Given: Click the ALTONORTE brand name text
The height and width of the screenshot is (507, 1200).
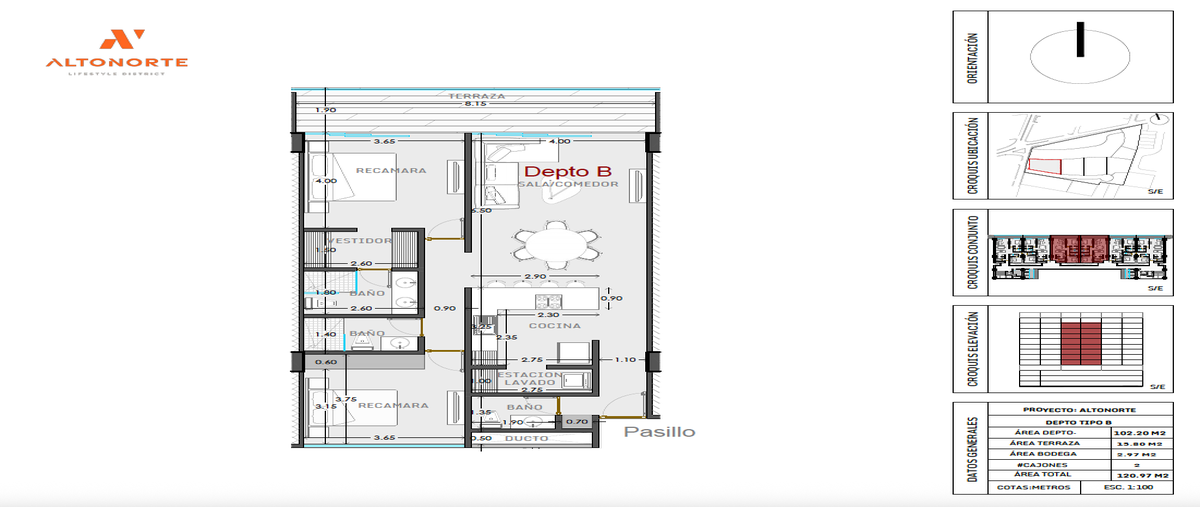Looking at the screenshot, I should click(x=117, y=63).
